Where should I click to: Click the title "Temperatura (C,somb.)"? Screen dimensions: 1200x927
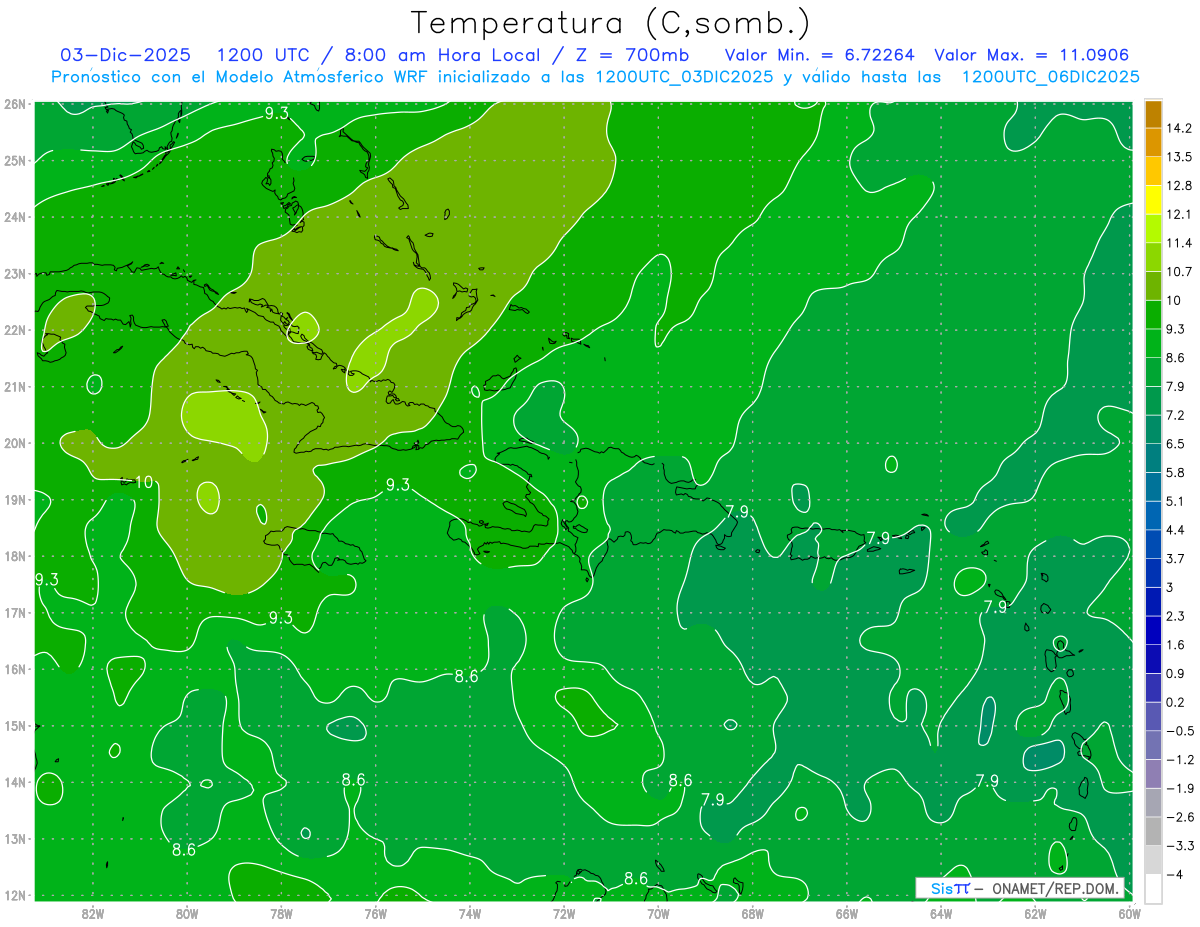611,23
